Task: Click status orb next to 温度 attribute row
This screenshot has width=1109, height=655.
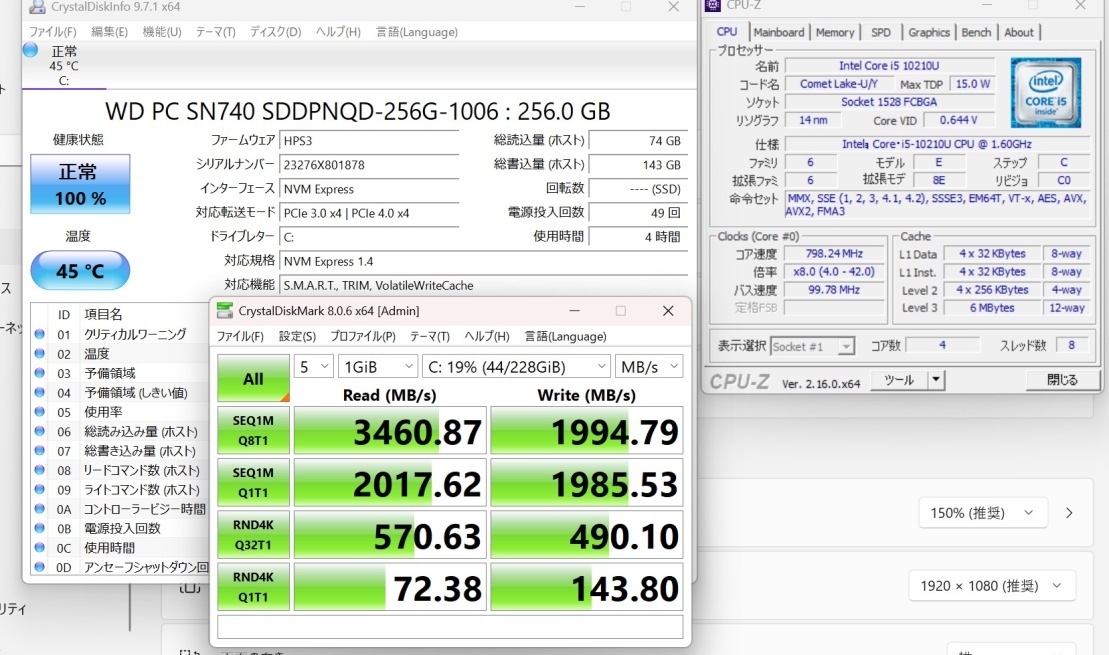Action: [39, 354]
